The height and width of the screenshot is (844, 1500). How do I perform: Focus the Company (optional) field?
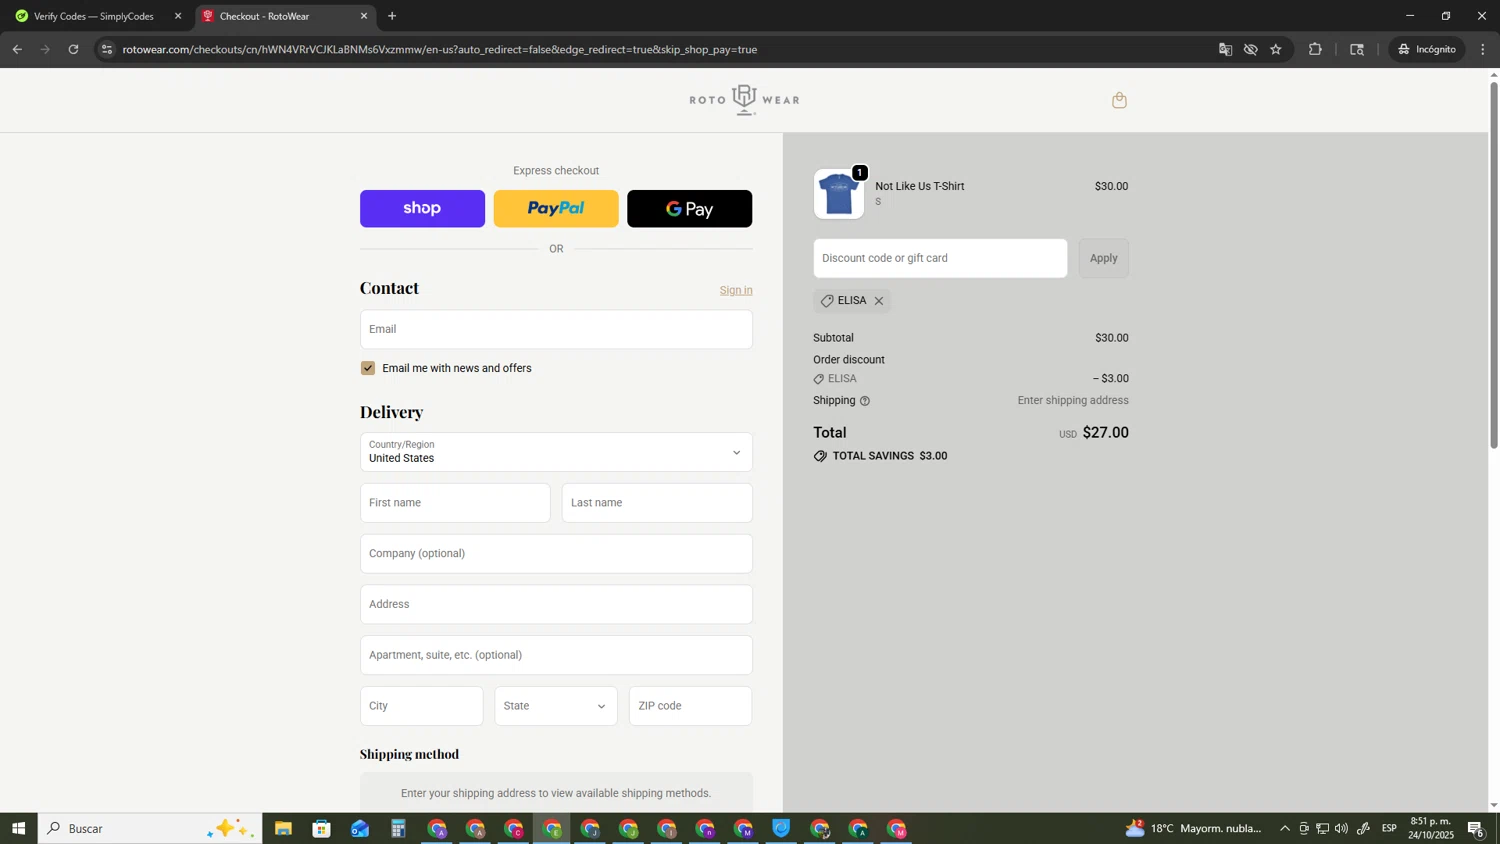click(x=556, y=554)
